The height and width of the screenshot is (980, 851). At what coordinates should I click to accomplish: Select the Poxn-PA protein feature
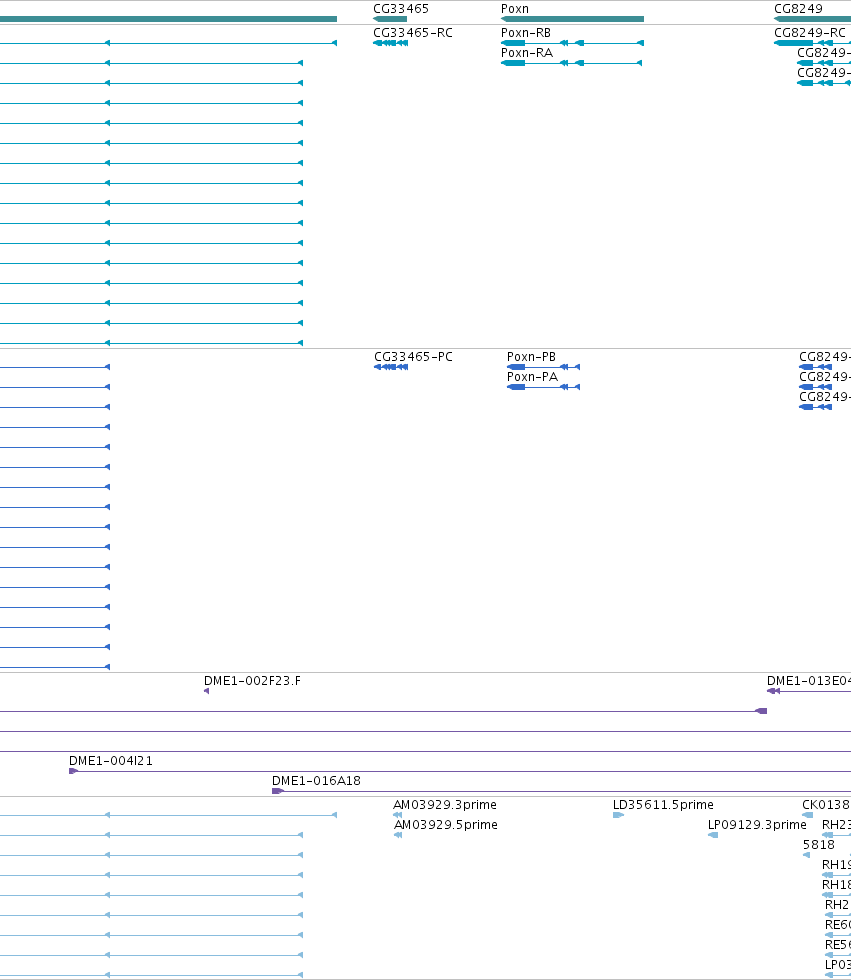coord(544,387)
